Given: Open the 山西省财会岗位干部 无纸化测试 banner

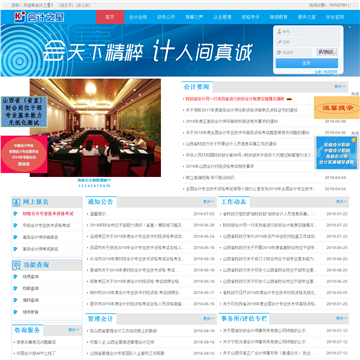Looking at the screenshot, I should tap(24, 112).
